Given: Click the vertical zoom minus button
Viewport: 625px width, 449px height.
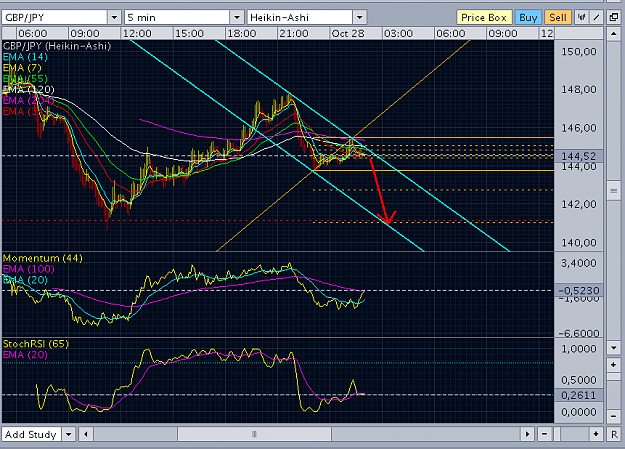Looking at the screenshot, I should pos(613,416).
